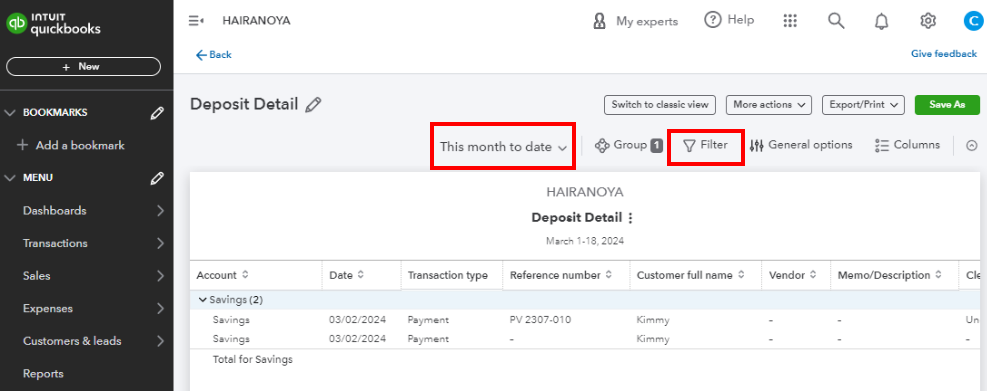Screen dimensions: 987x391
Task: Open This month to date dropdown
Action: pos(503,147)
